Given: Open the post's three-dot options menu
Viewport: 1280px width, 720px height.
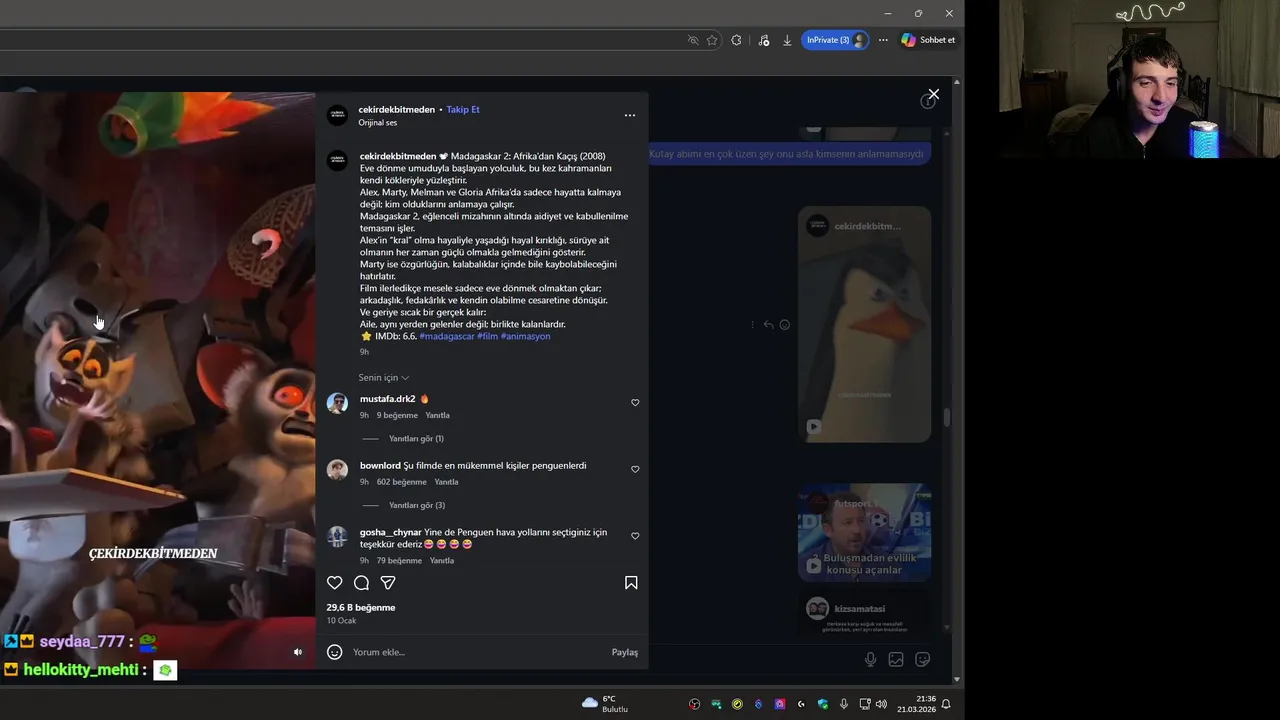Looking at the screenshot, I should click(x=630, y=115).
